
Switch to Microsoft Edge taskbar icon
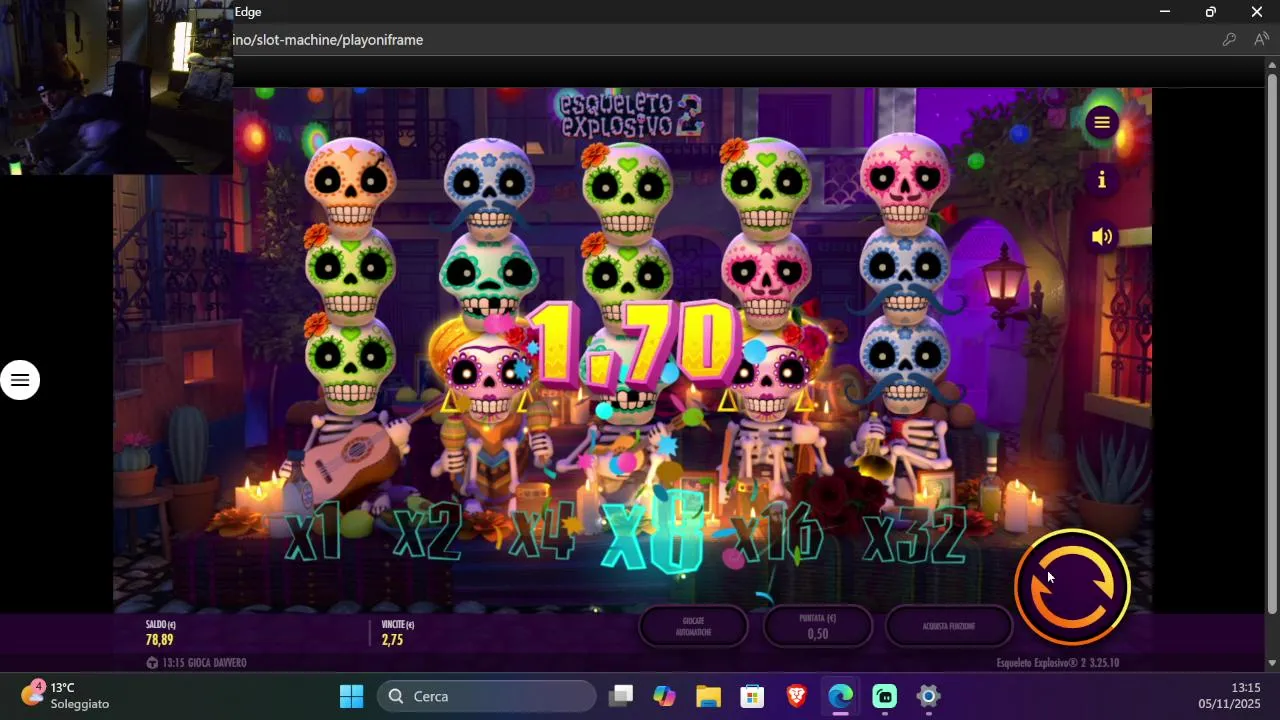tap(841, 696)
